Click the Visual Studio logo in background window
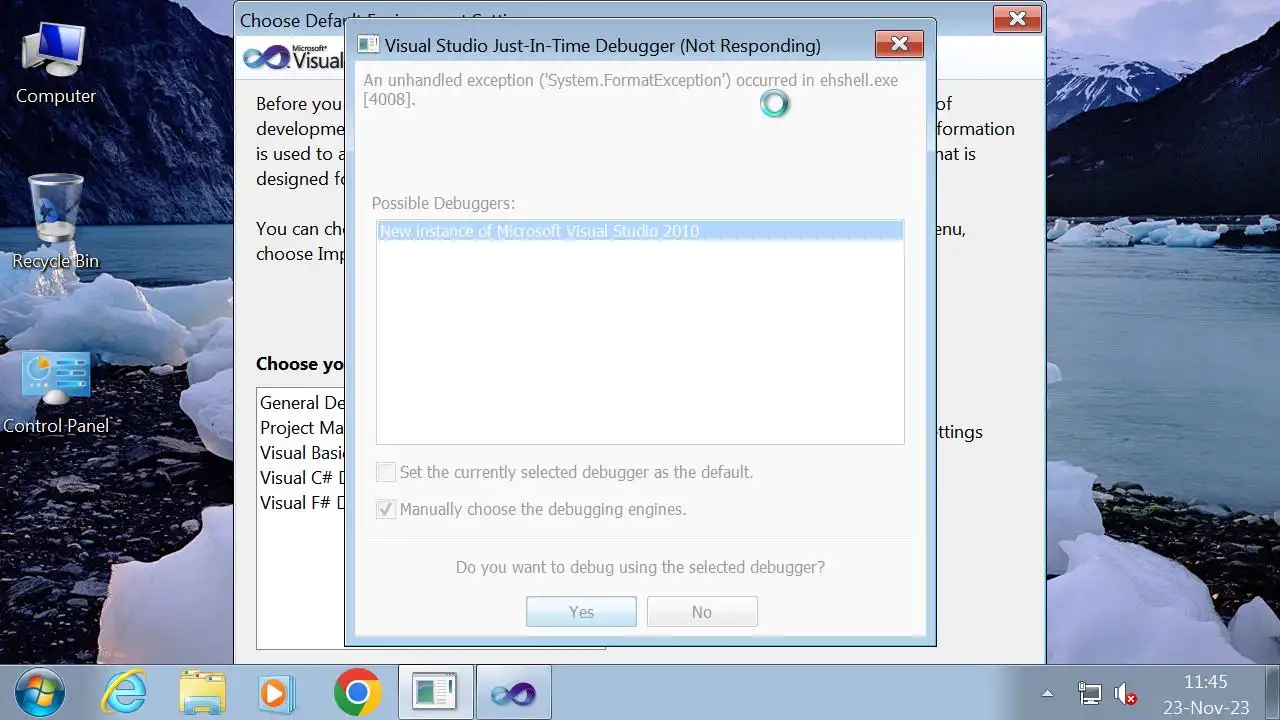The height and width of the screenshot is (720, 1280). point(294,57)
